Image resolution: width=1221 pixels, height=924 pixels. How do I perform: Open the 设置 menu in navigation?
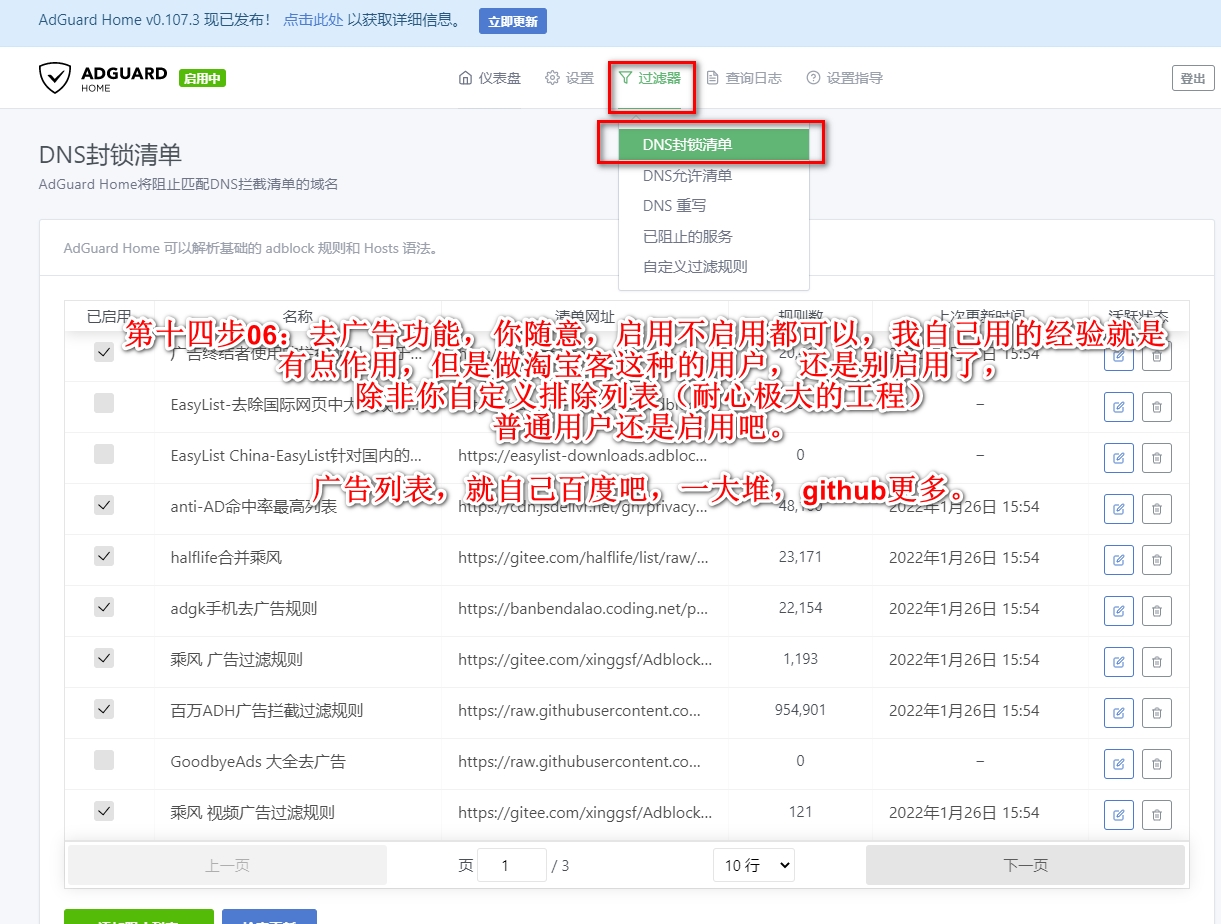click(x=569, y=78)
